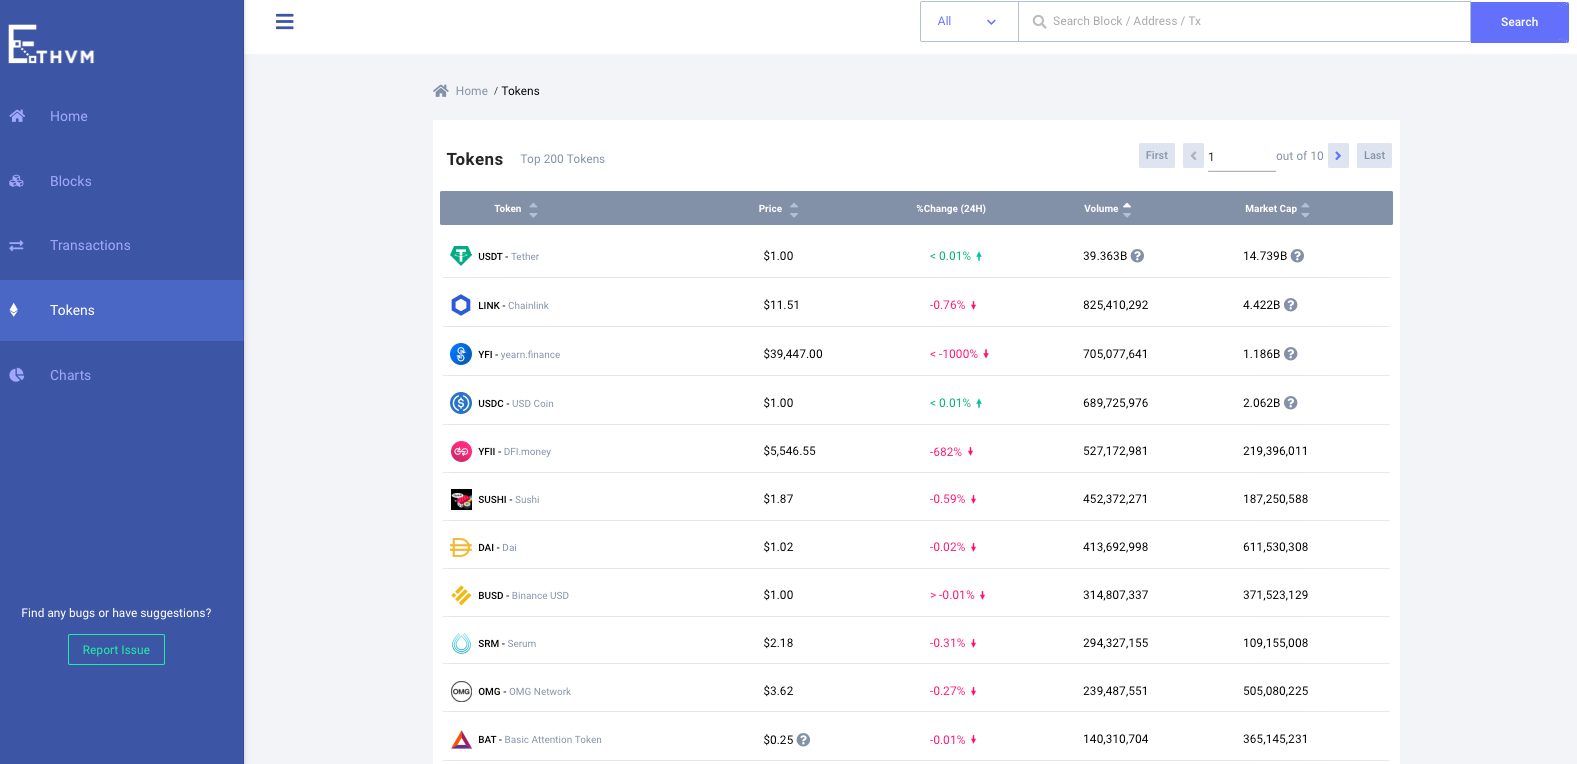The image size is (1577, 764).
Task: Toggle the hamburger menu icon
Action: pos(285,21)
